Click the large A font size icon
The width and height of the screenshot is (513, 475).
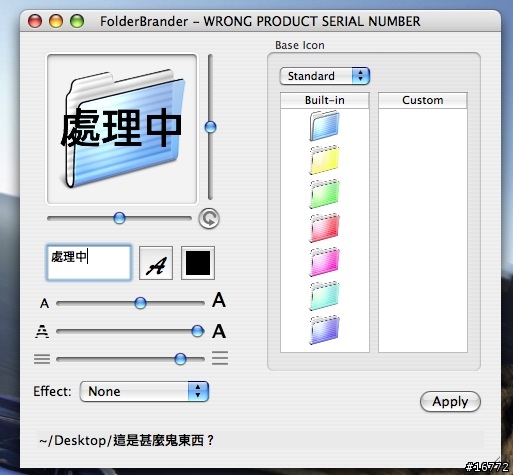click(x=219, y=300)
